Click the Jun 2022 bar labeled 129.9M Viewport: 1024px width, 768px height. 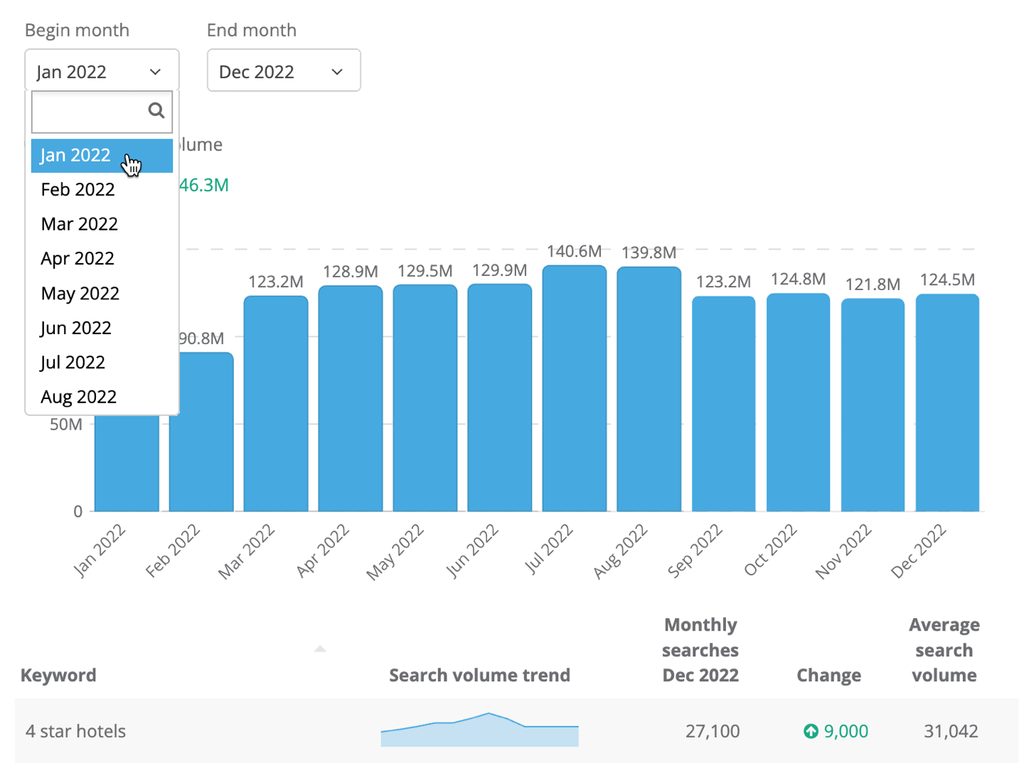click(x=500, y=398)
